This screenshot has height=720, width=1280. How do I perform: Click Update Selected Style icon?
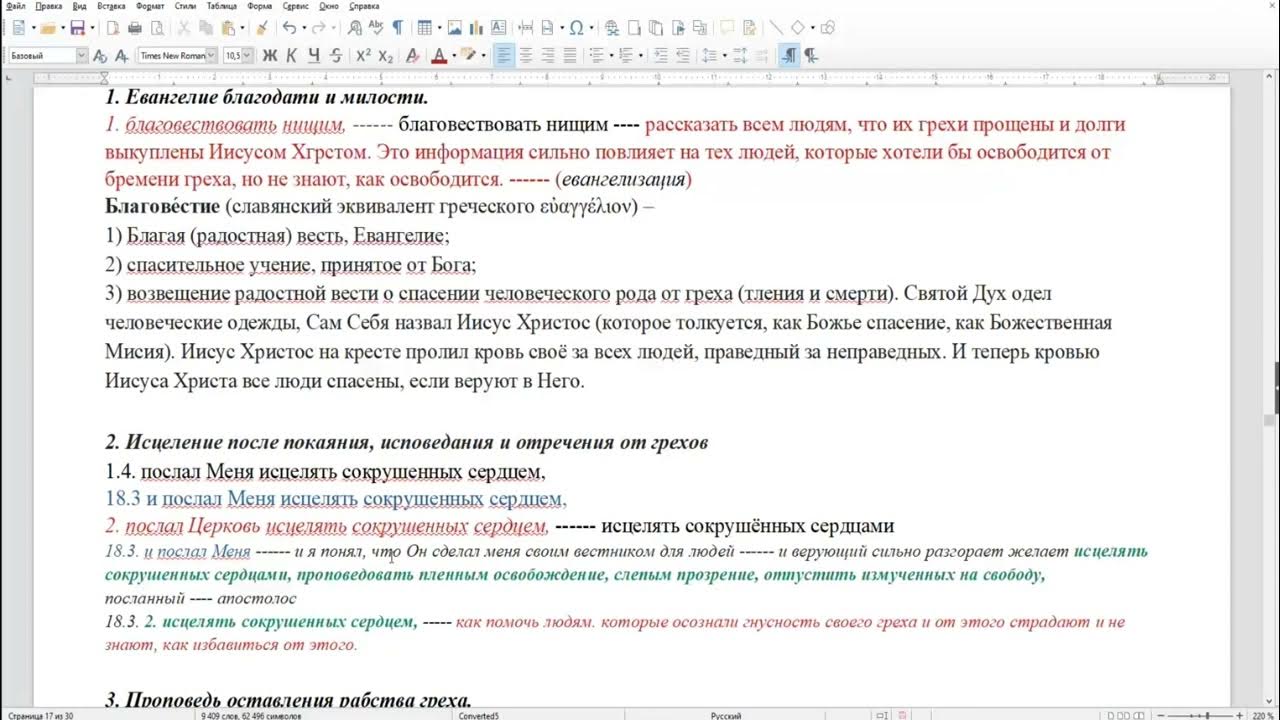[x=100, y=56]
